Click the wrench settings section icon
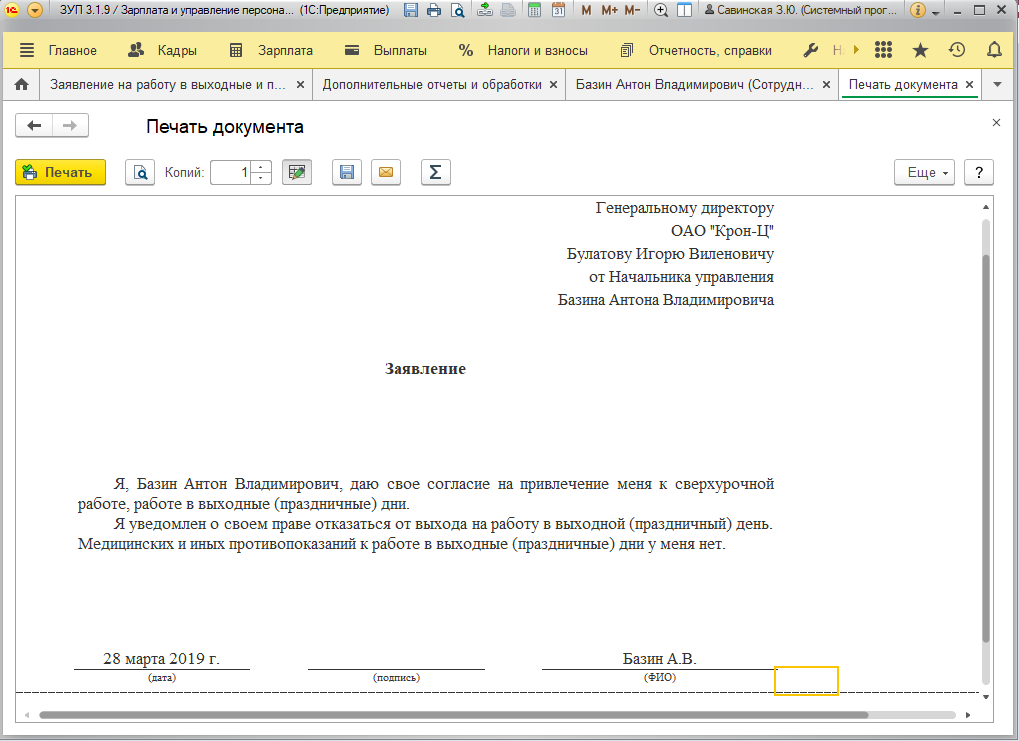 click(x=810, y=50)
